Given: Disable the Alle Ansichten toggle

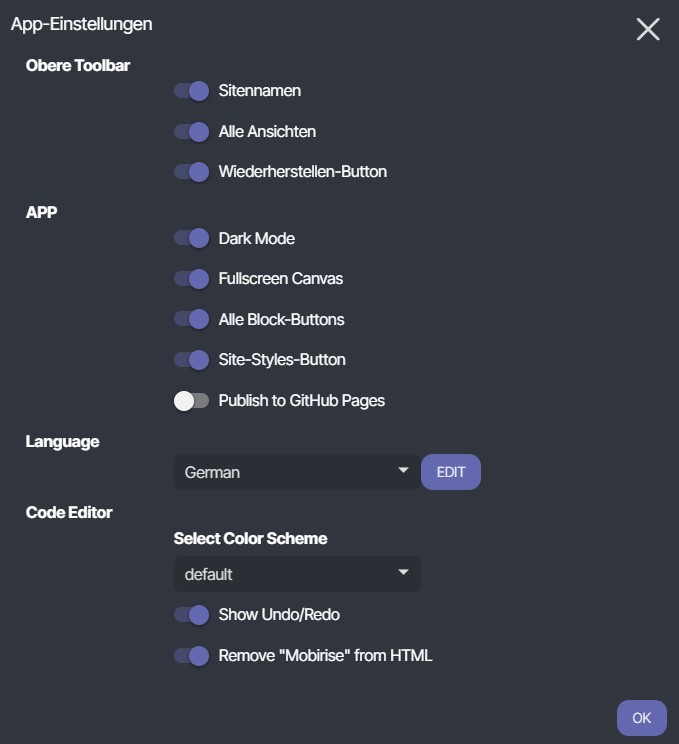Looking at the screenshot, I should 191,131.
